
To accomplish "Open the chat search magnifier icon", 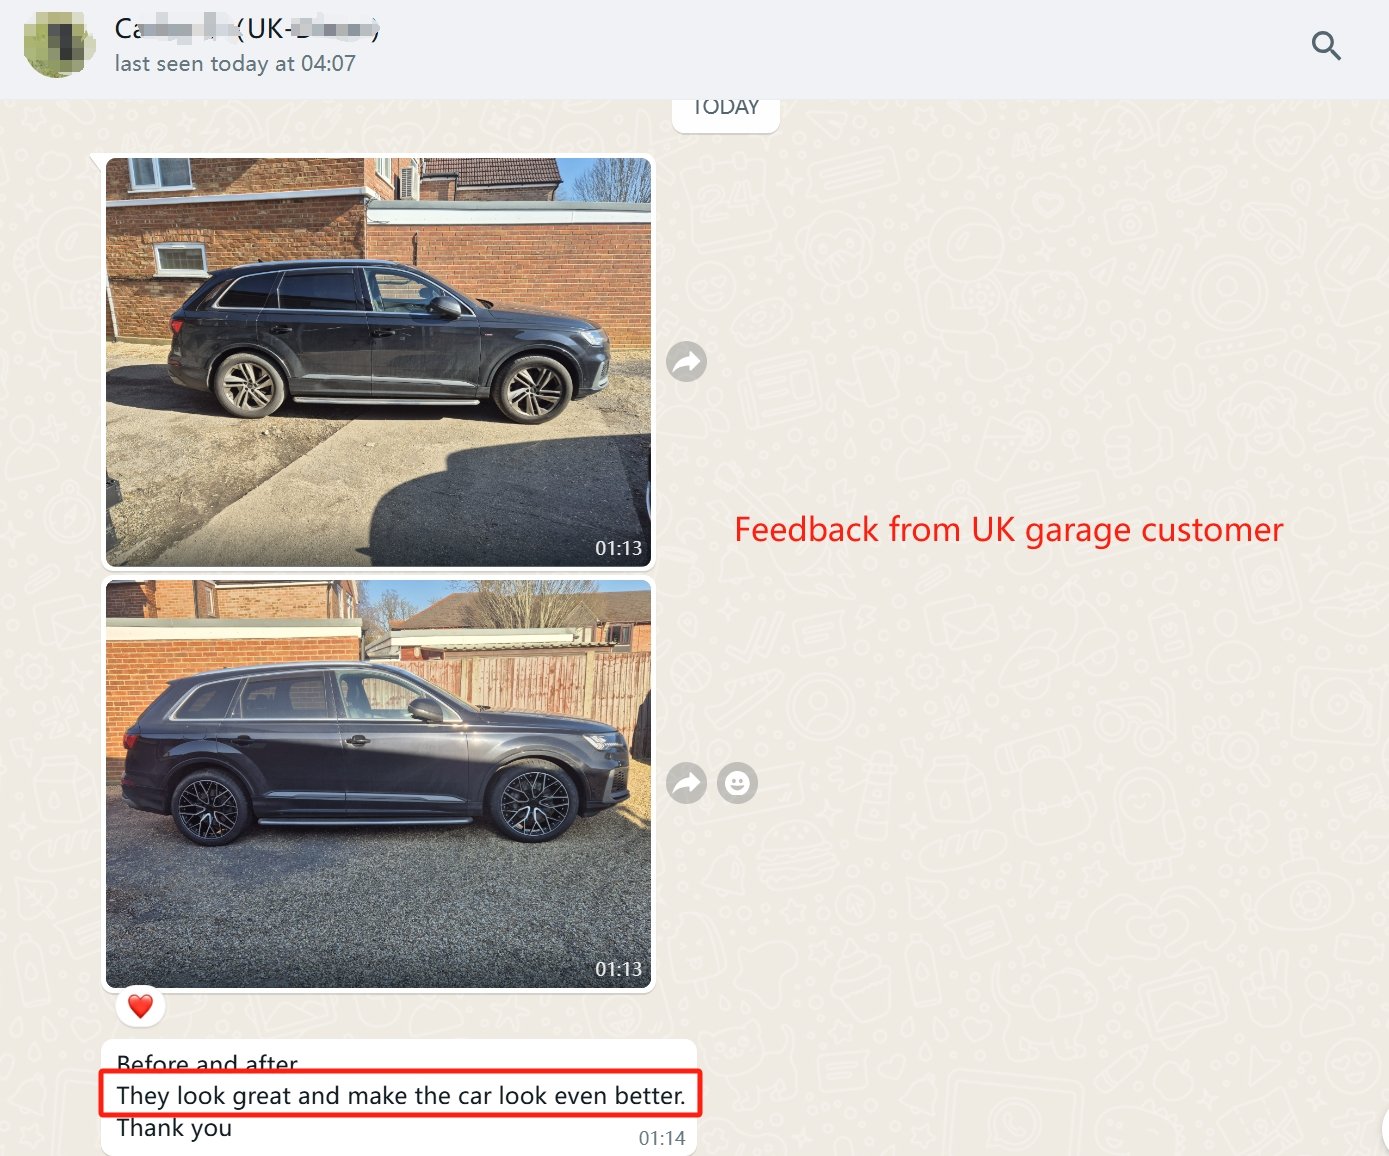I will pos(1326,46).
